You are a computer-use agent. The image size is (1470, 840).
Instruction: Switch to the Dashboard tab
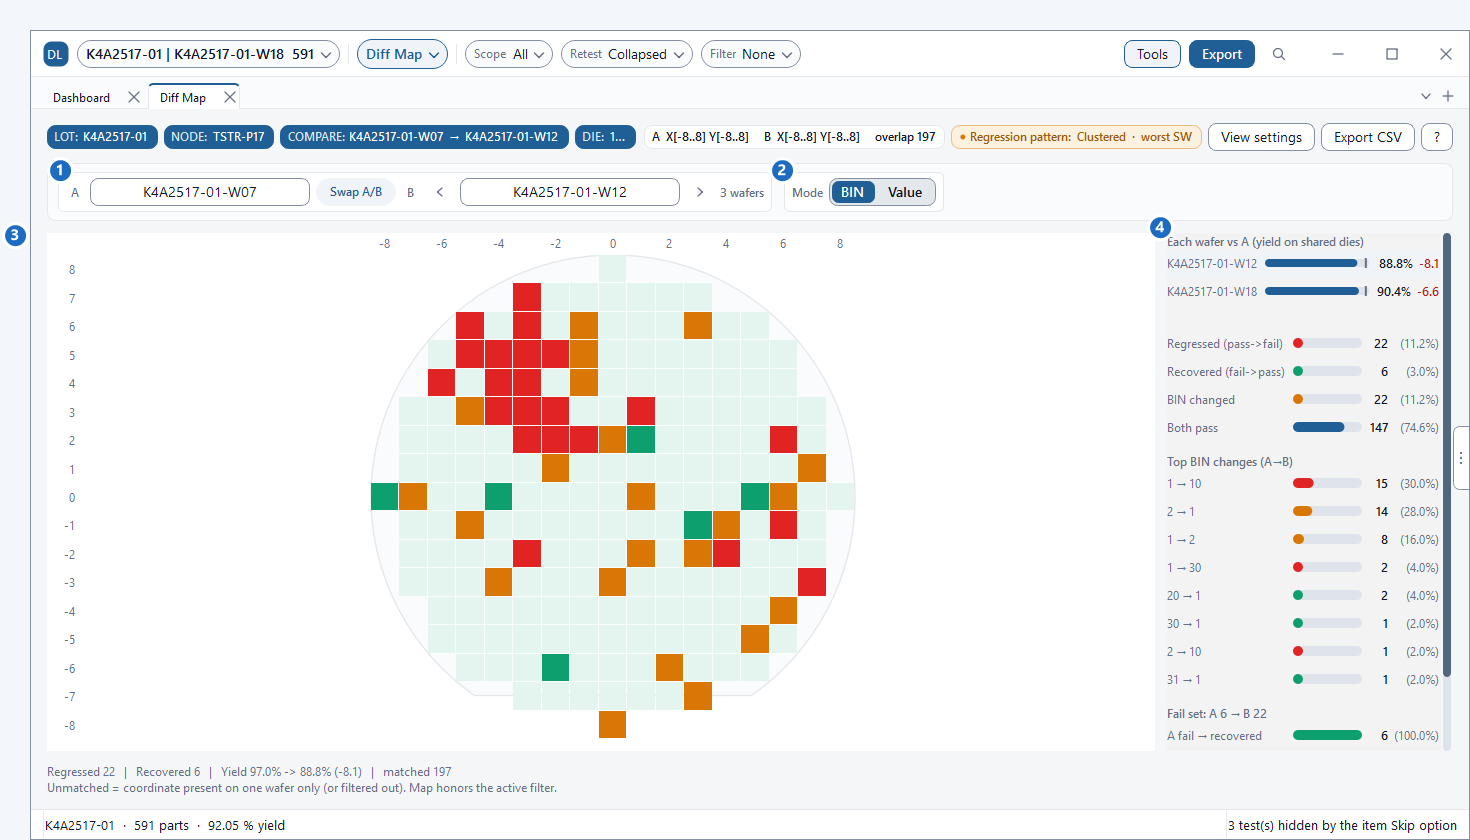pyautogui.click(x=81, y=97)
